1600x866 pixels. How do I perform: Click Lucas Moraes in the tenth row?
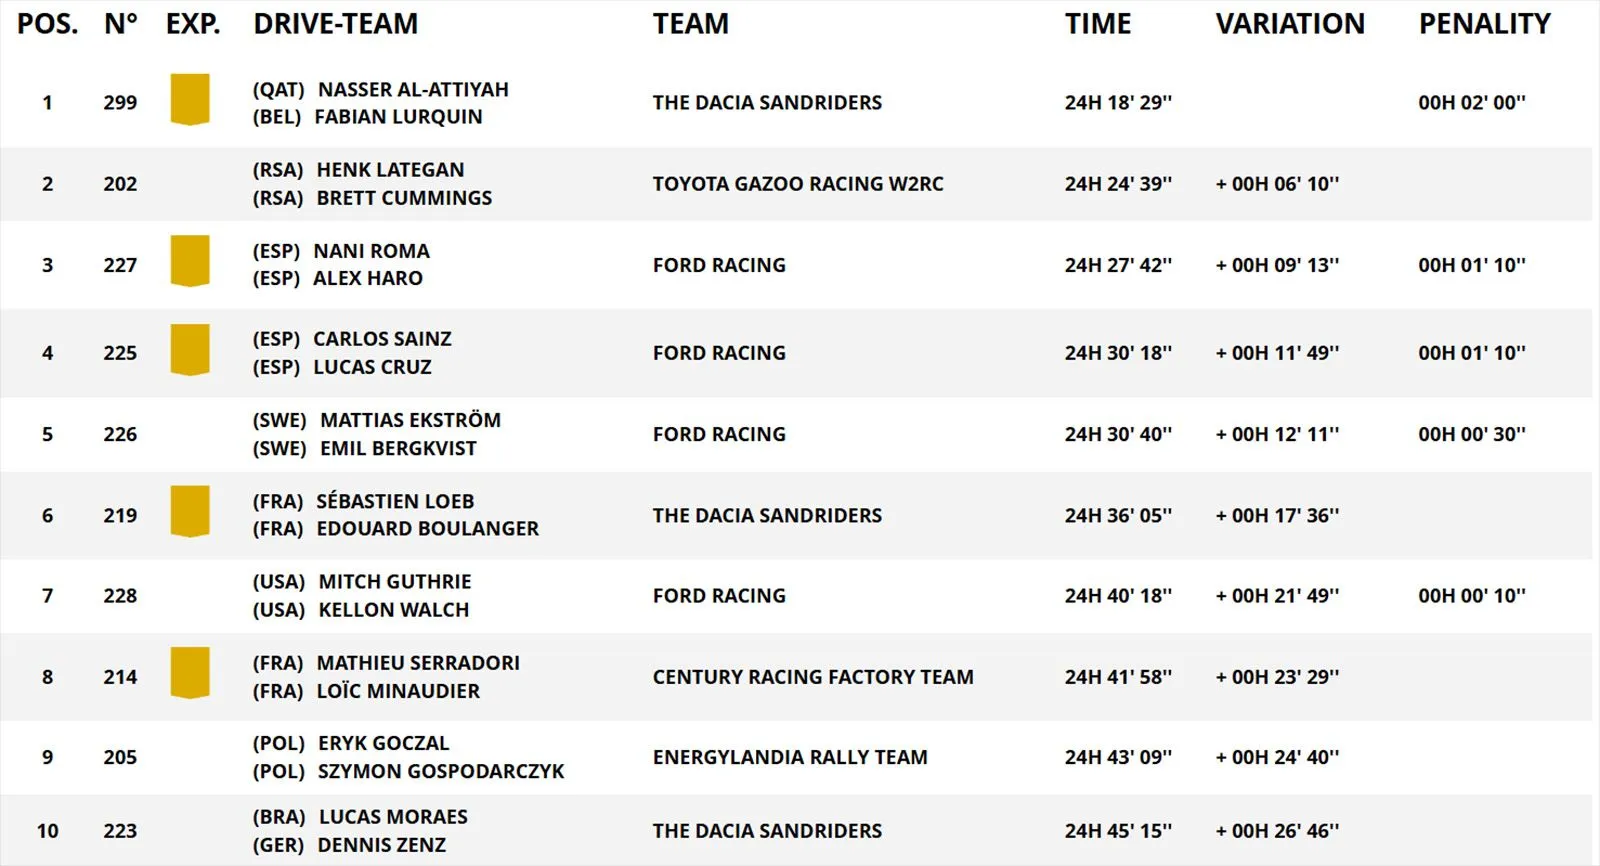click(392, 817)
